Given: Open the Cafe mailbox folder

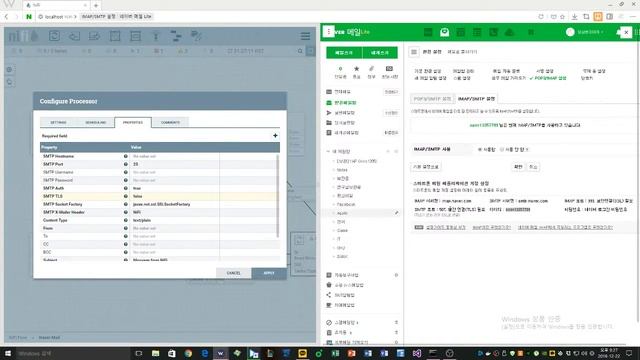Looking at the screenshot, I should point(342,231).
